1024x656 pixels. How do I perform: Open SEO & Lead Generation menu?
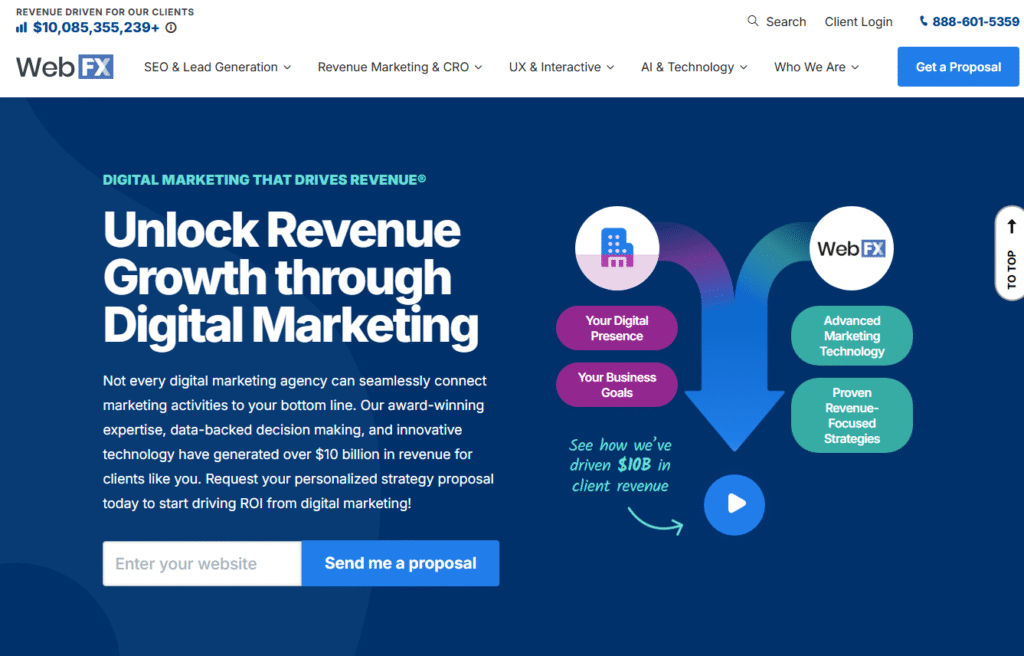coord(217,67)
